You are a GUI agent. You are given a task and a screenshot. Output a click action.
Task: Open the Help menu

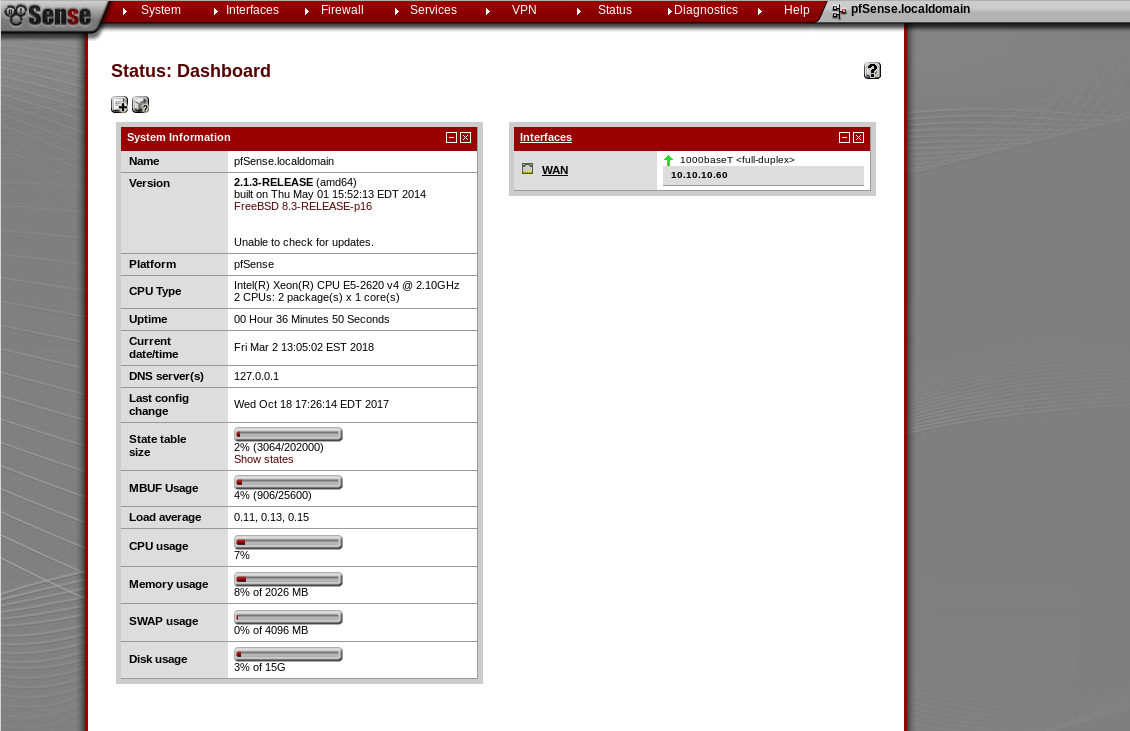796,10
